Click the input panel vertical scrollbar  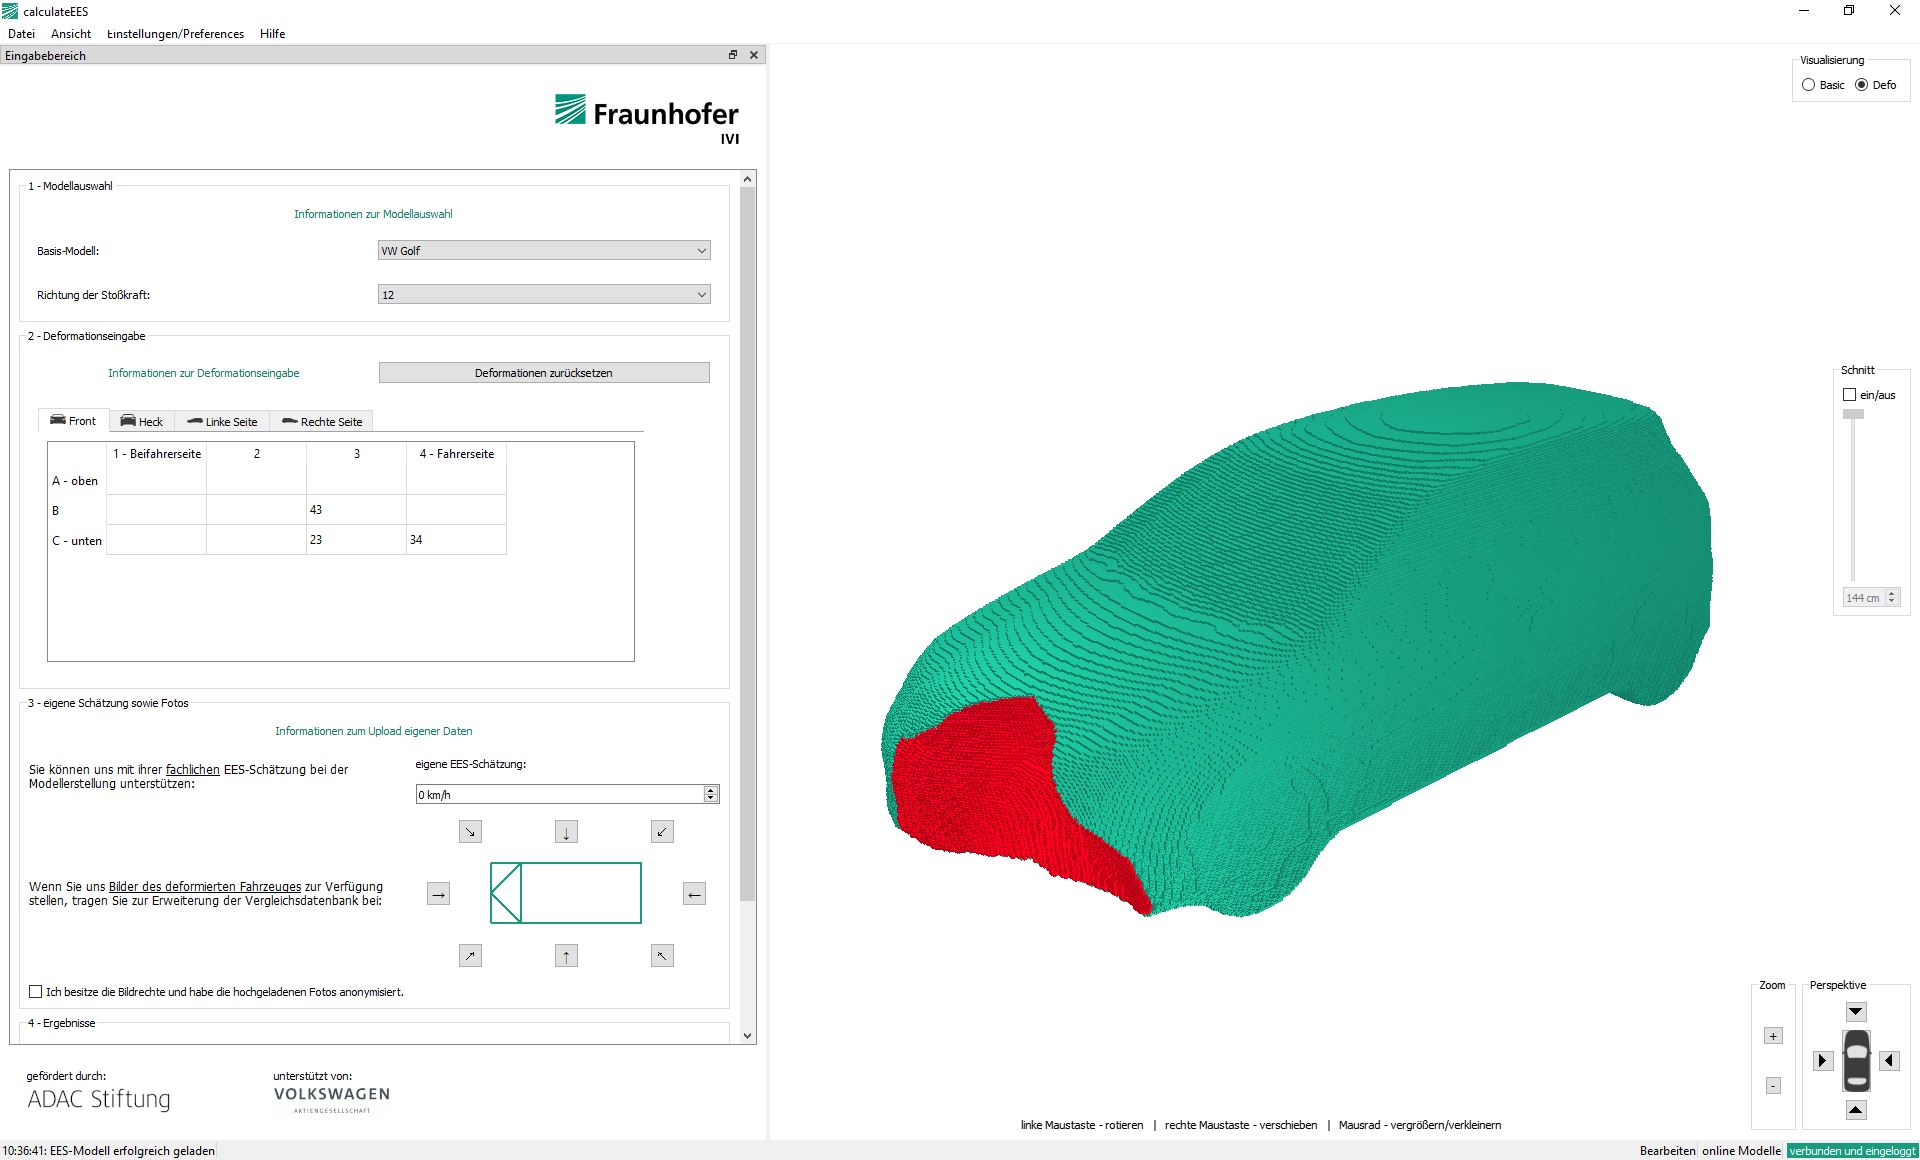click(748, 544)
